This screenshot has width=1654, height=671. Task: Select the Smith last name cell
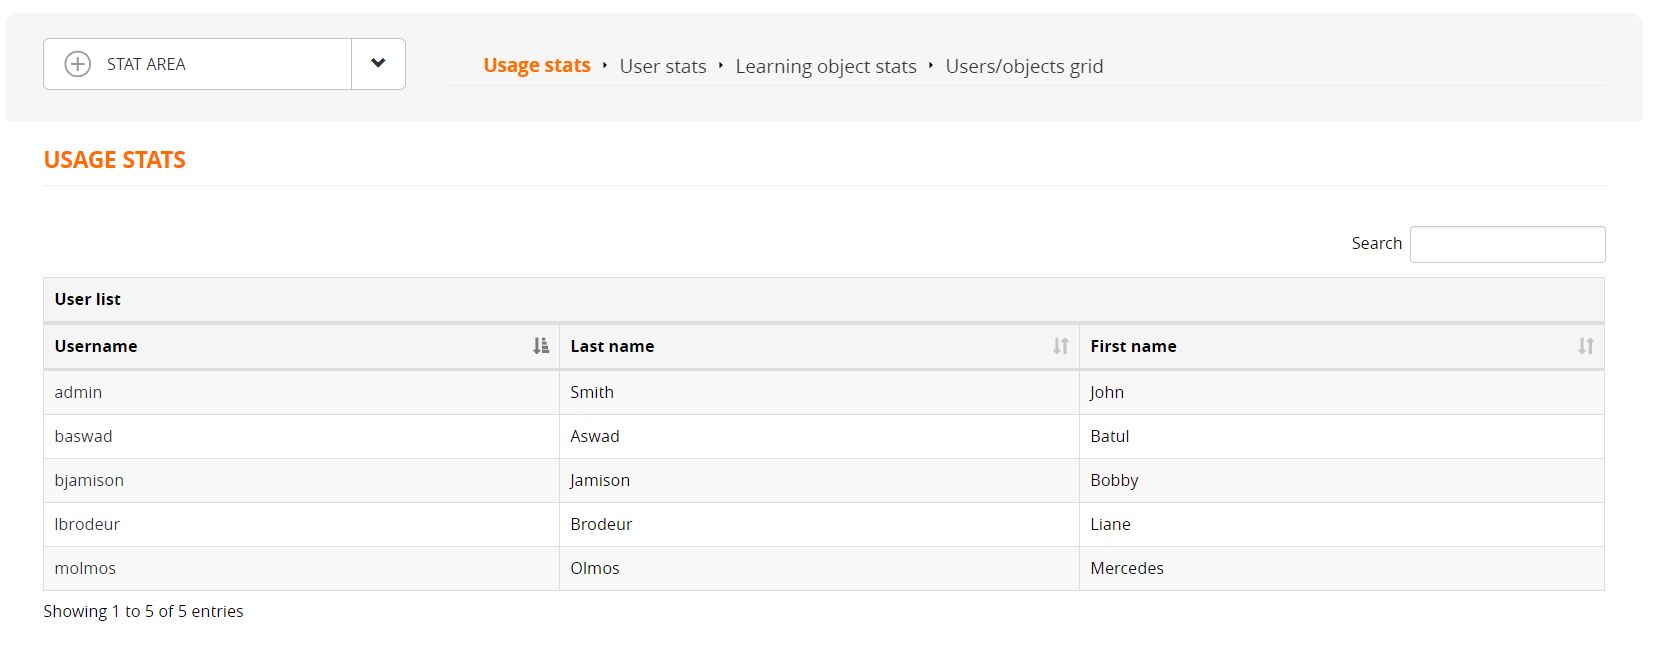[819, 392]
